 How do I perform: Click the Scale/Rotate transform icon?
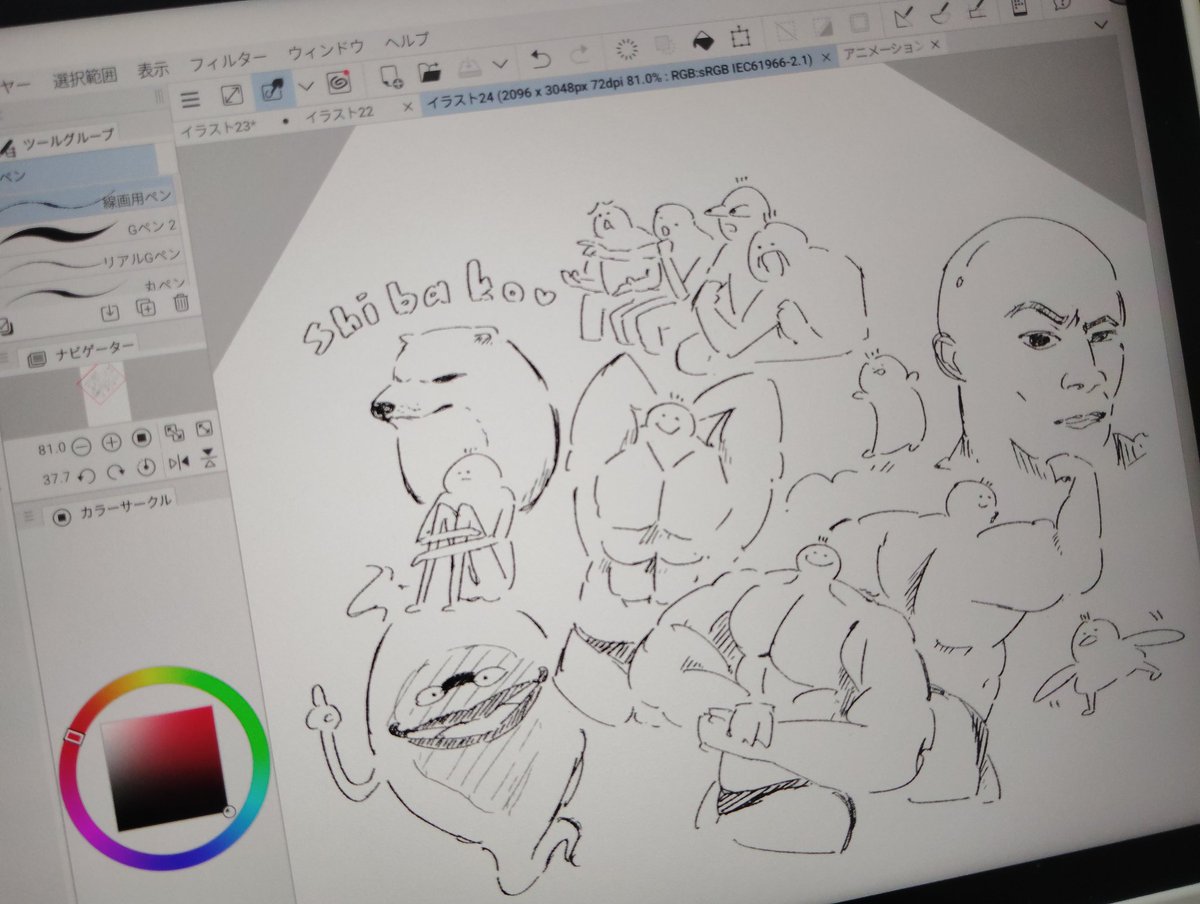(740, 38)
